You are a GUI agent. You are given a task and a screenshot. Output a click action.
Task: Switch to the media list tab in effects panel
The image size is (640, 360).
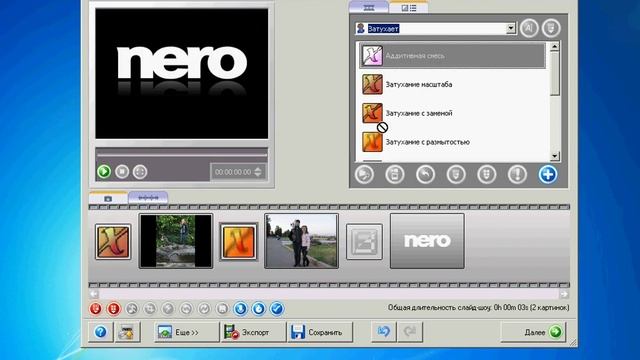click(x=409, y=8)
